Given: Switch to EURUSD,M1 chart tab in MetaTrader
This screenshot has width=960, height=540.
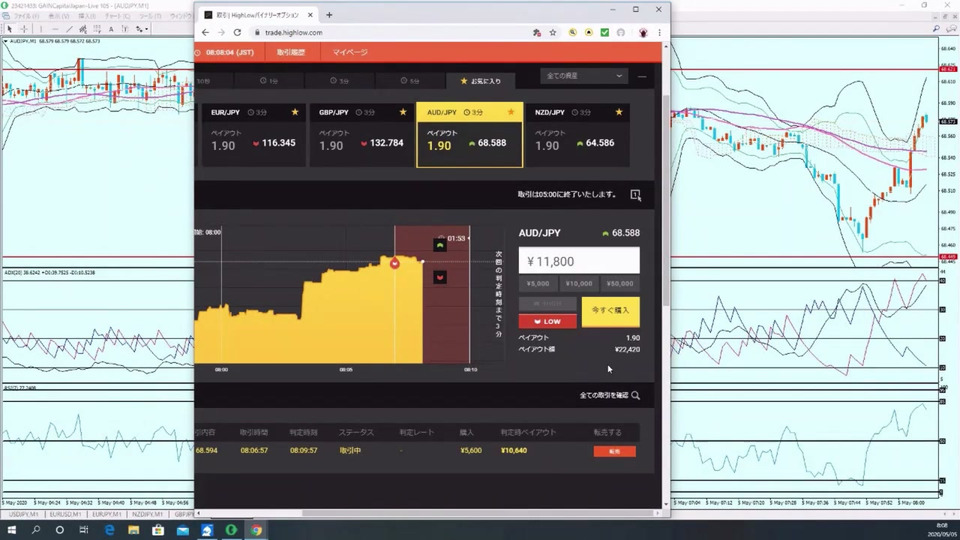Looking at the screenshot, I should coord(65,514).
